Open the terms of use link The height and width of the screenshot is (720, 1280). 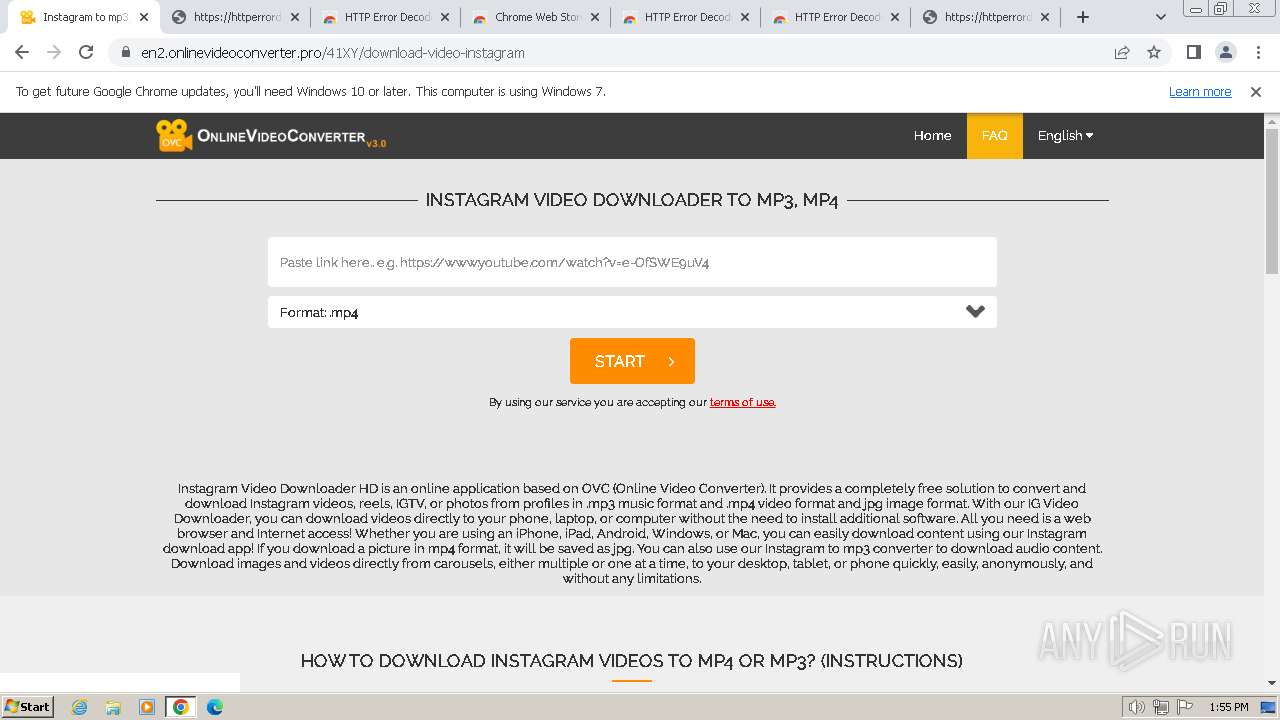[742, 402]
